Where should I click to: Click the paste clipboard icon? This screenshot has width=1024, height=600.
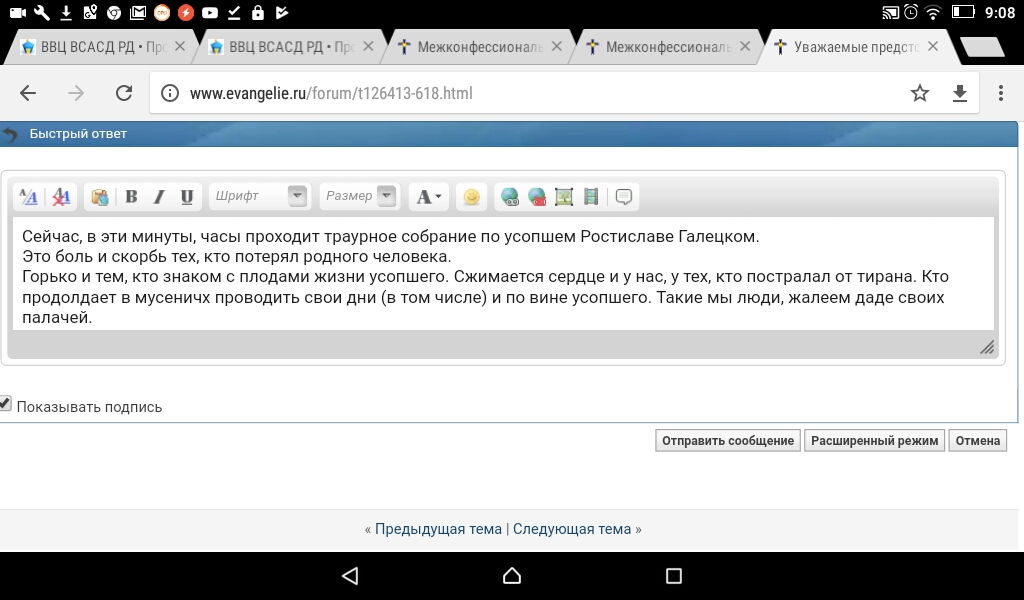click(99, 197)
